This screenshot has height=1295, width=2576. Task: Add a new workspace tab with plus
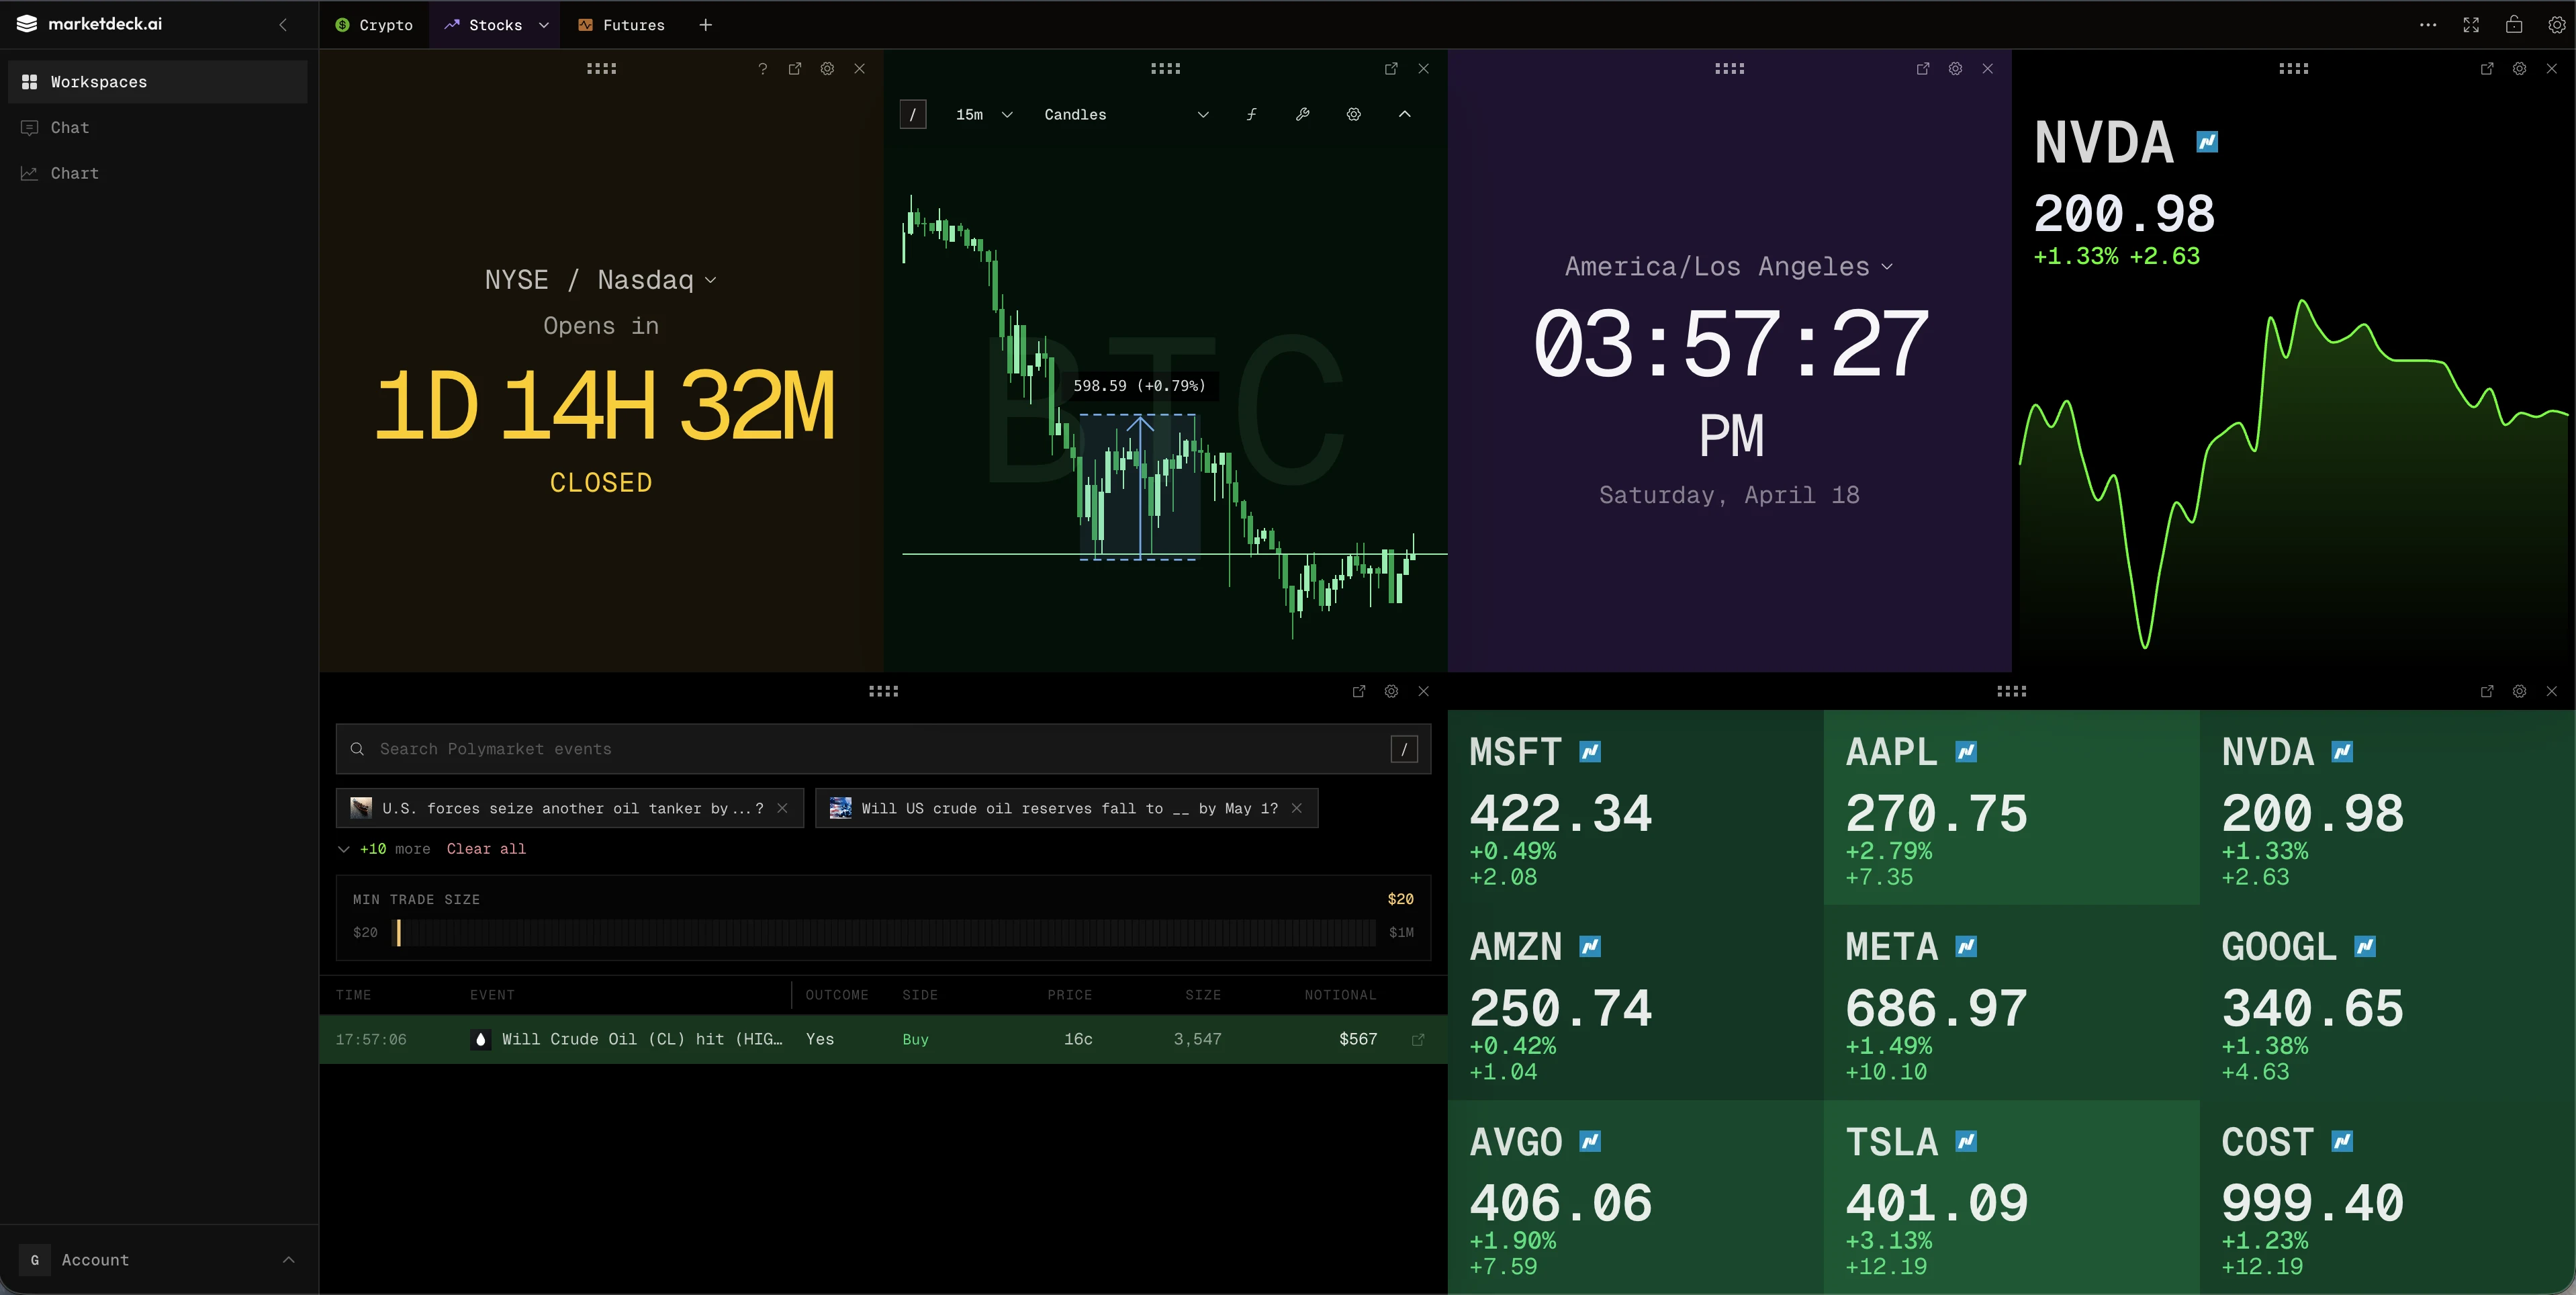pos(706,25)
